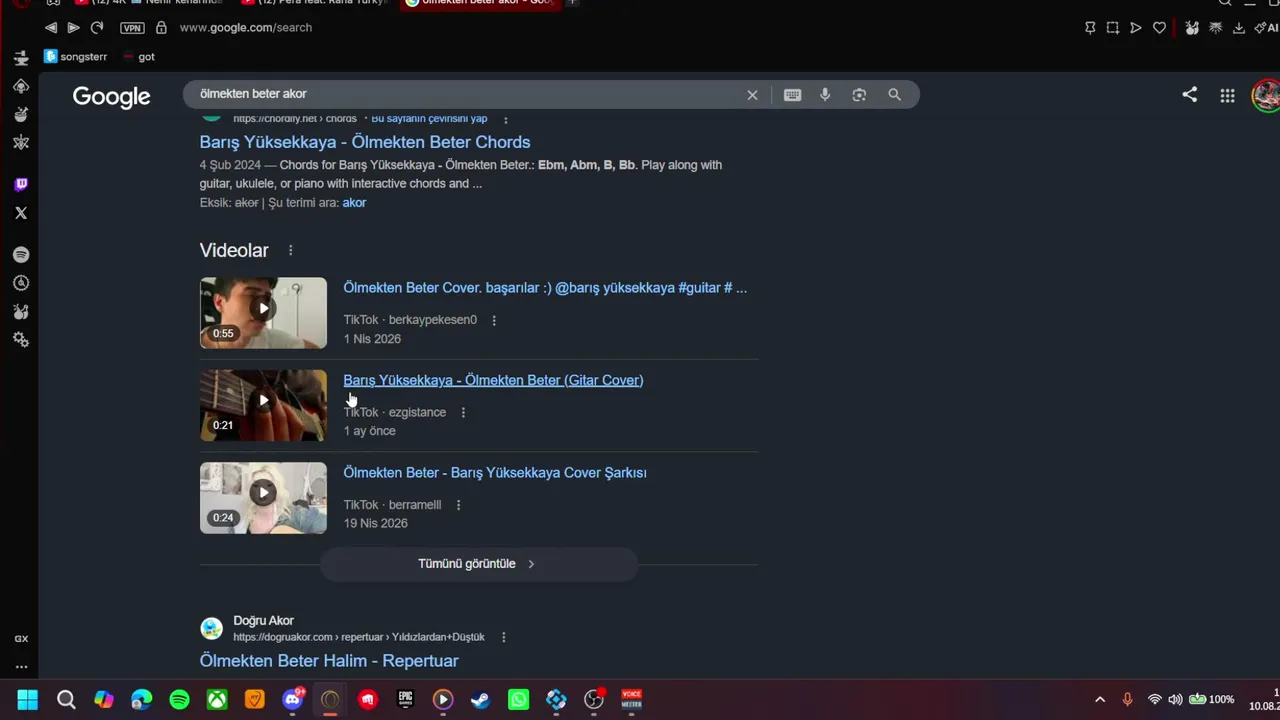Open X (Twitter) in the Opera sidebar
The height and width of the screenshot is (720, 1280).
tap(21, 213)
